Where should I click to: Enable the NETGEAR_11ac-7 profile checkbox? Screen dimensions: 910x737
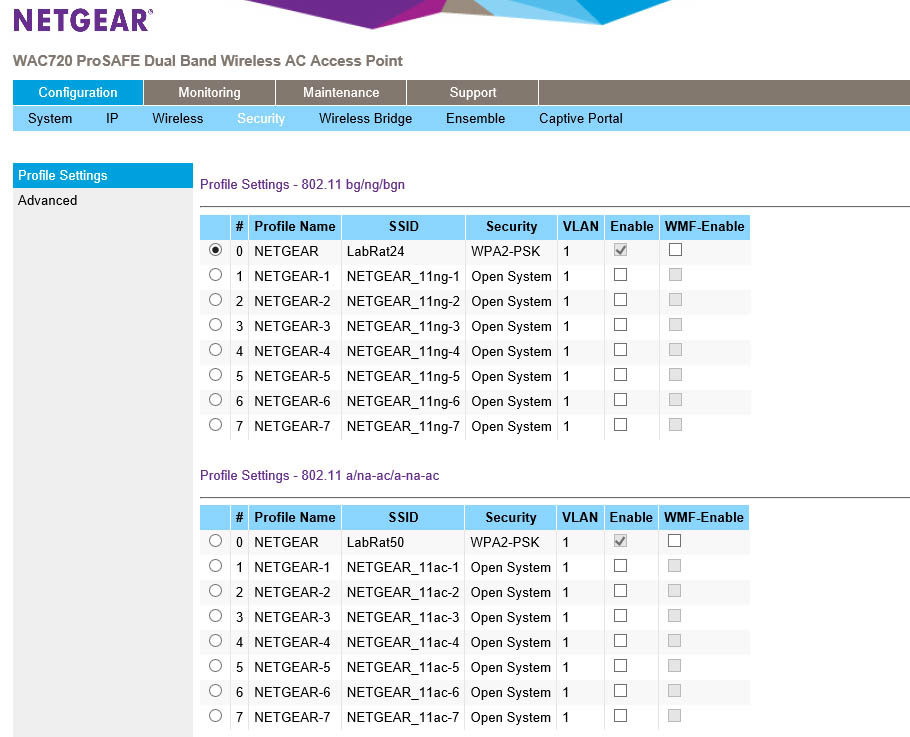point(620,715)
